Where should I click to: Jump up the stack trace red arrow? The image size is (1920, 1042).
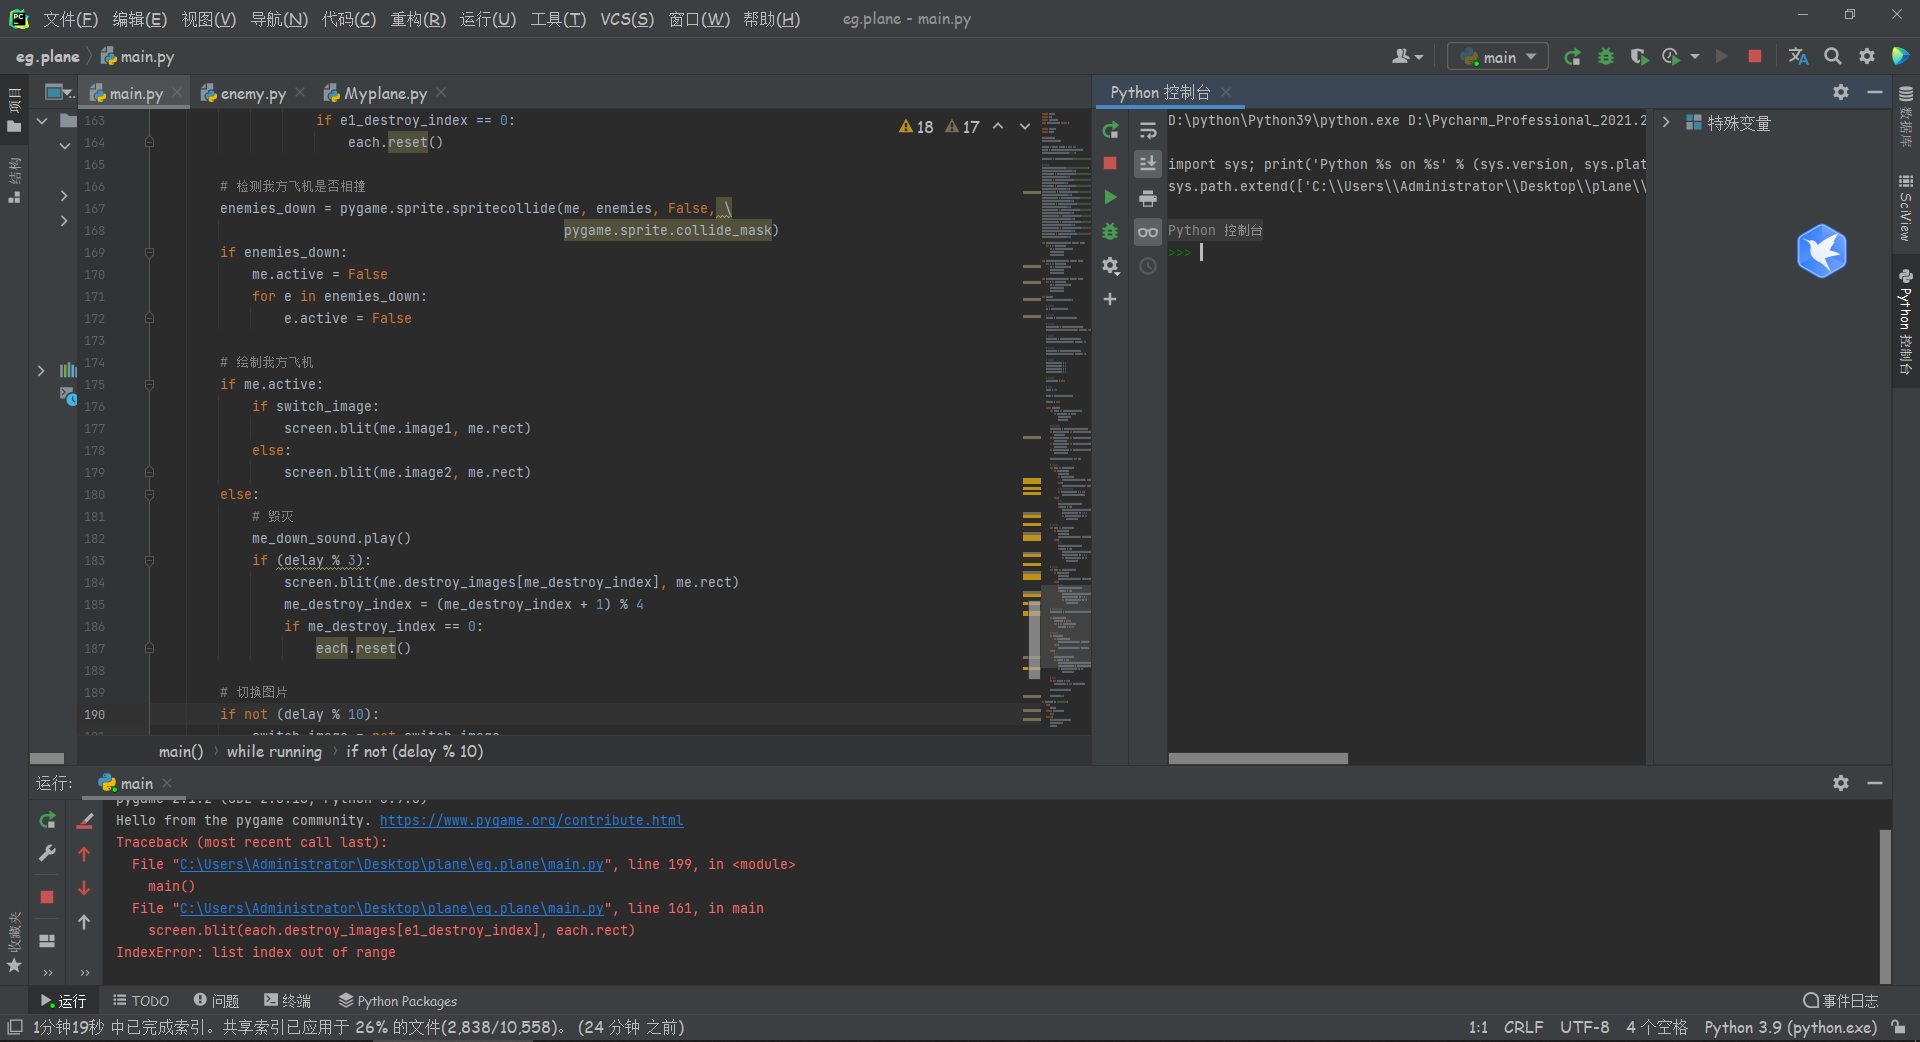pyautogui.click(x=84, y=854)
